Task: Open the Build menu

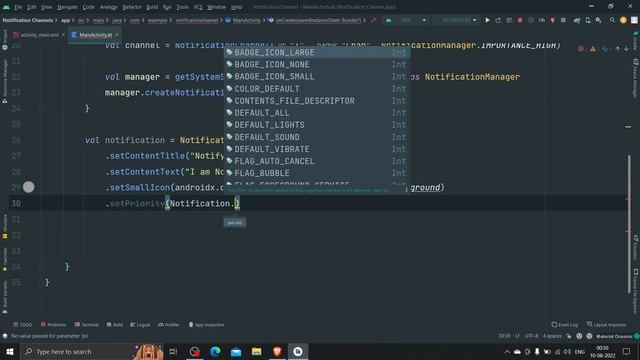Action: click(152, 7)
